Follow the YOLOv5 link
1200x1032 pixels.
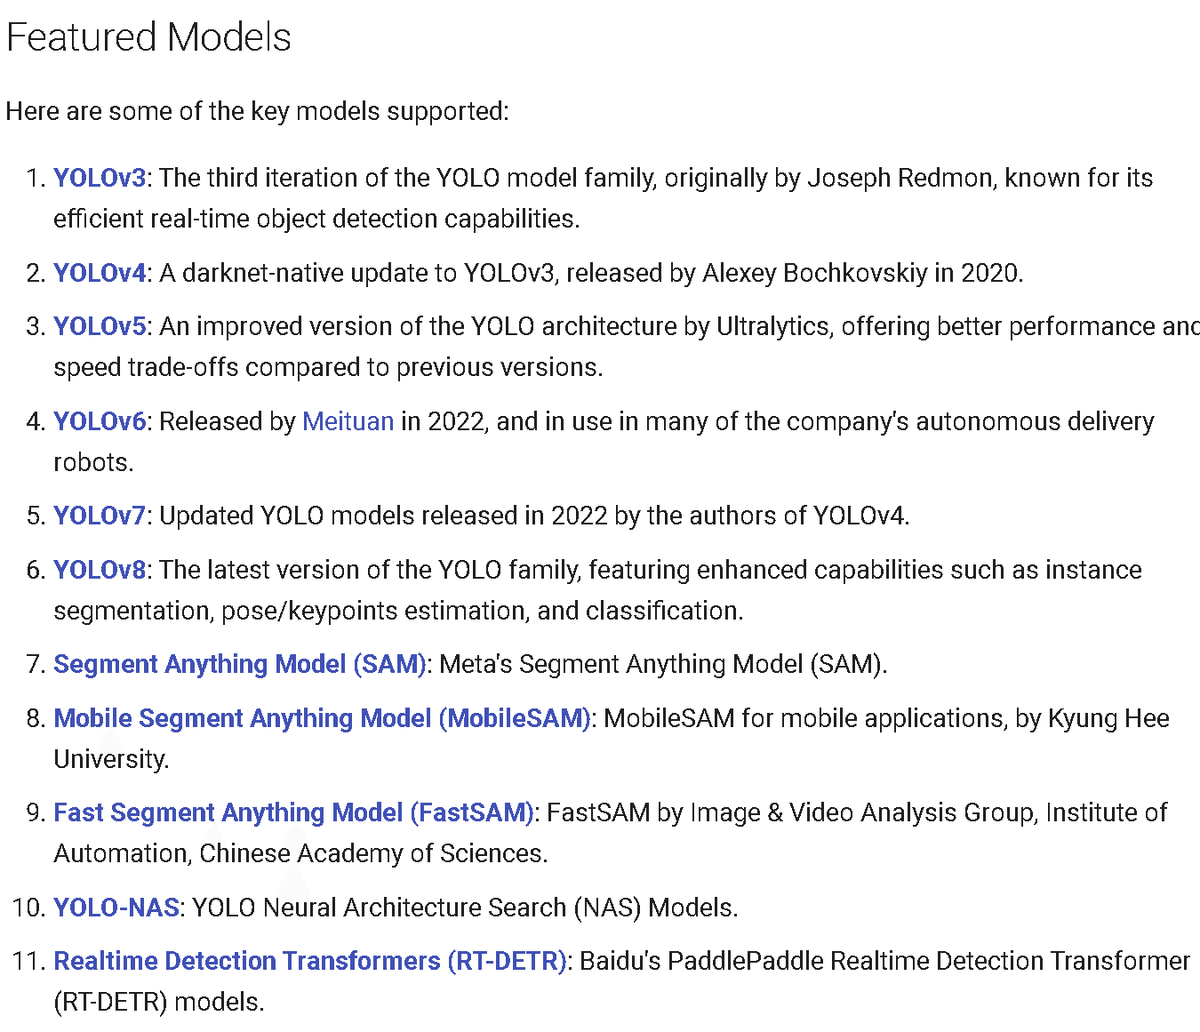(100, 327)
